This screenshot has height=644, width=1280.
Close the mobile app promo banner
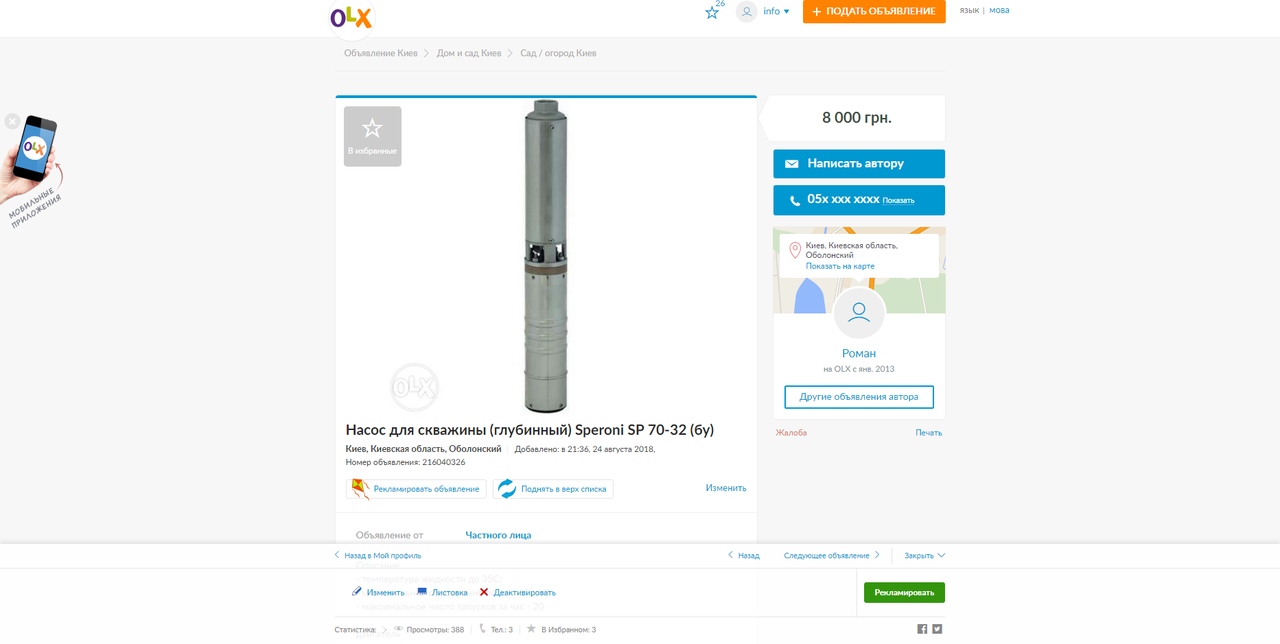click(x=12, y=121)
